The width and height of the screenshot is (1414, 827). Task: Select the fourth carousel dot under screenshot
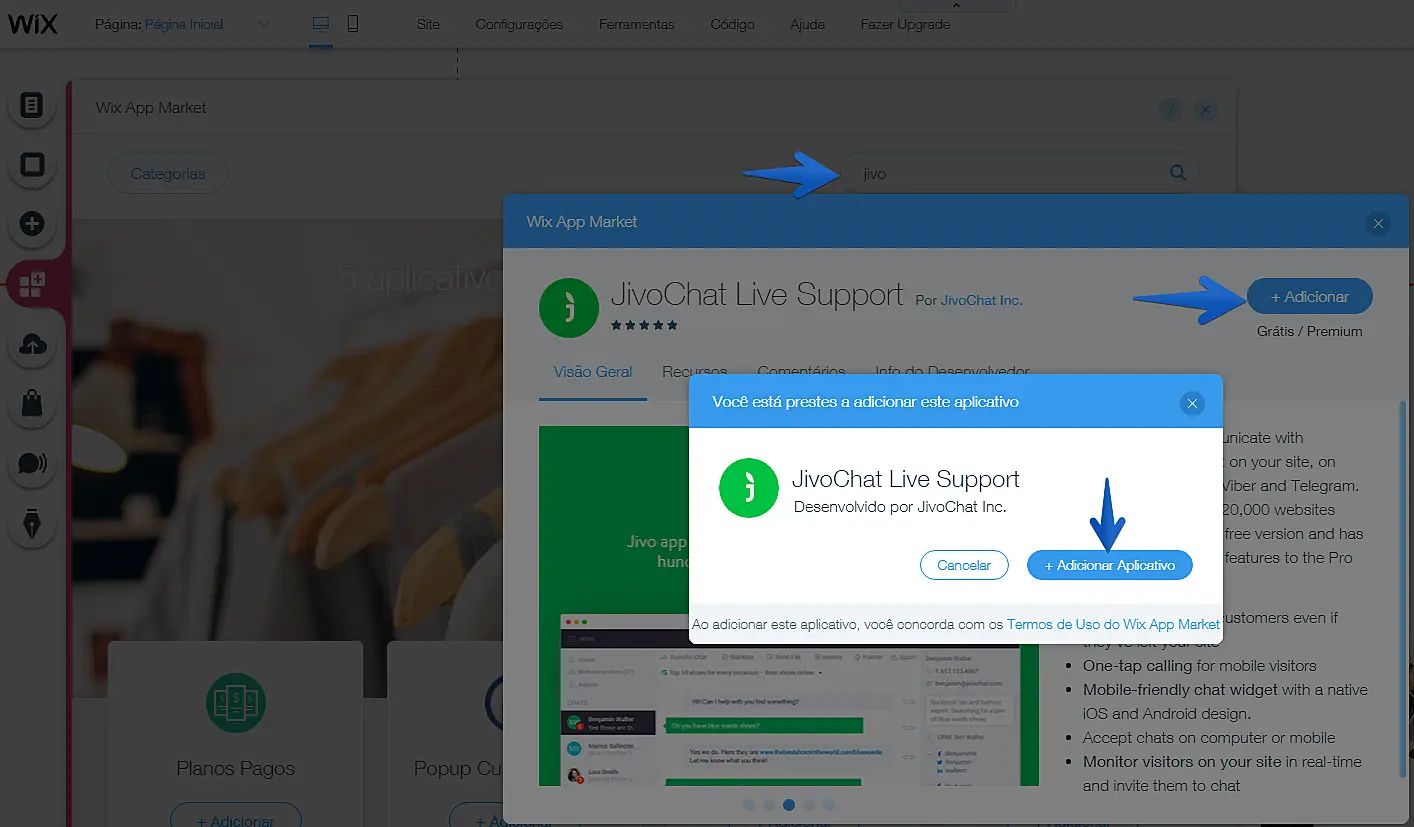(809, 804)
